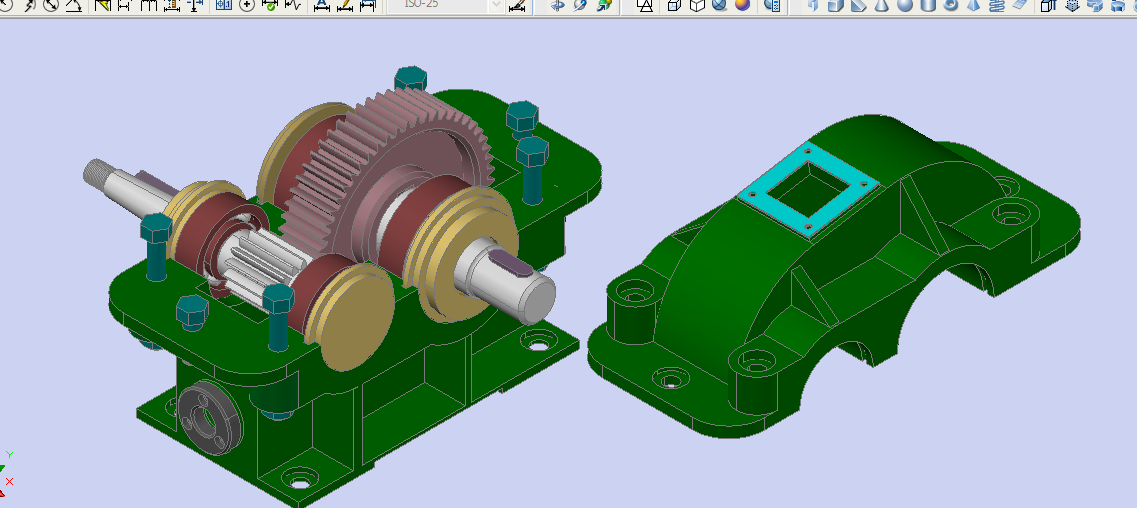Switch to Conceptual visual style

click(x=742, y=4)
